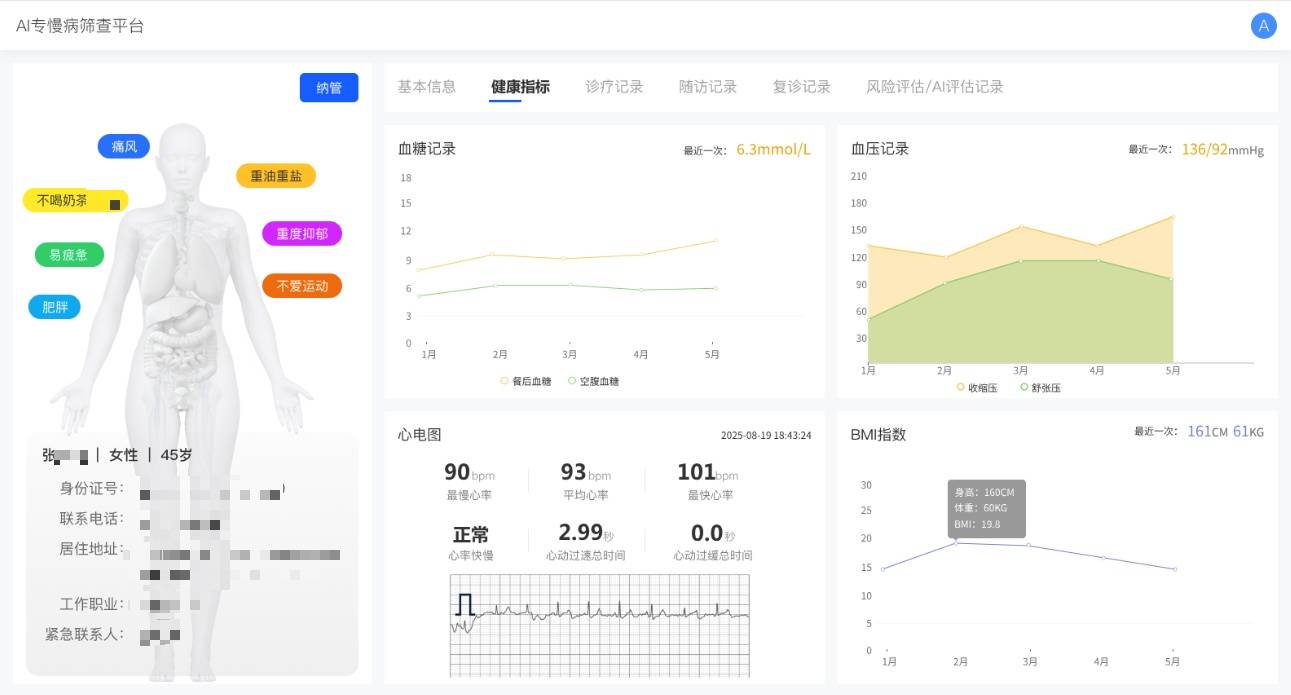
Task: Go to 风险评估/AI评估记录 tab
Action: point(935,87)
